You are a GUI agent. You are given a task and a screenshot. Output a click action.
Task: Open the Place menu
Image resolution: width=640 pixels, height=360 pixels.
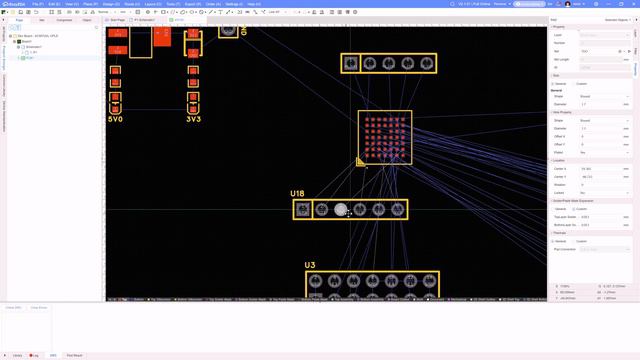click(90, 4)
